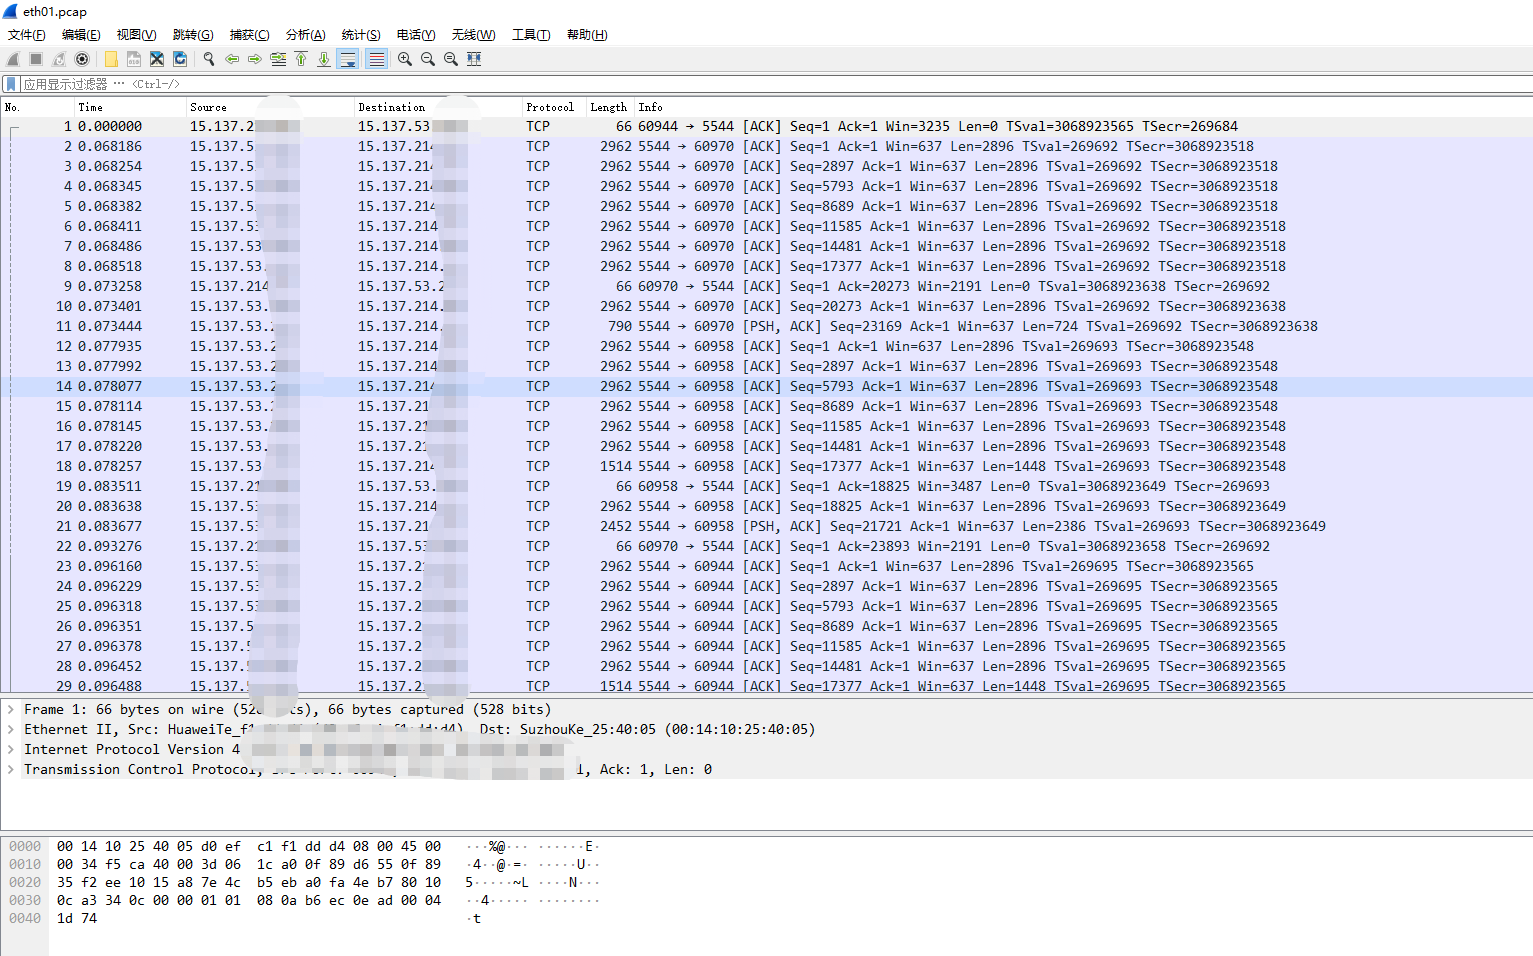Sort by the Time column header

pyautogui.click(x=130, y=107)
